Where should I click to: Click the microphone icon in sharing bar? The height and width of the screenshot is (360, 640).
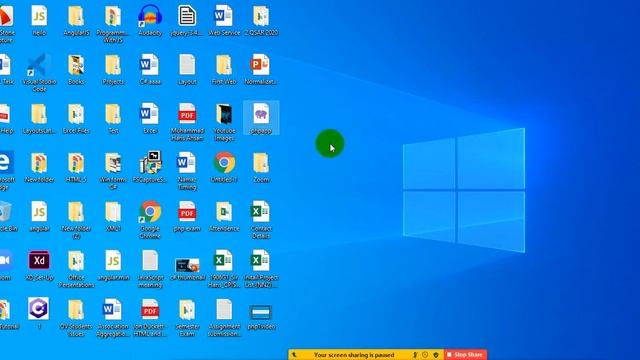tap(415, 355)
